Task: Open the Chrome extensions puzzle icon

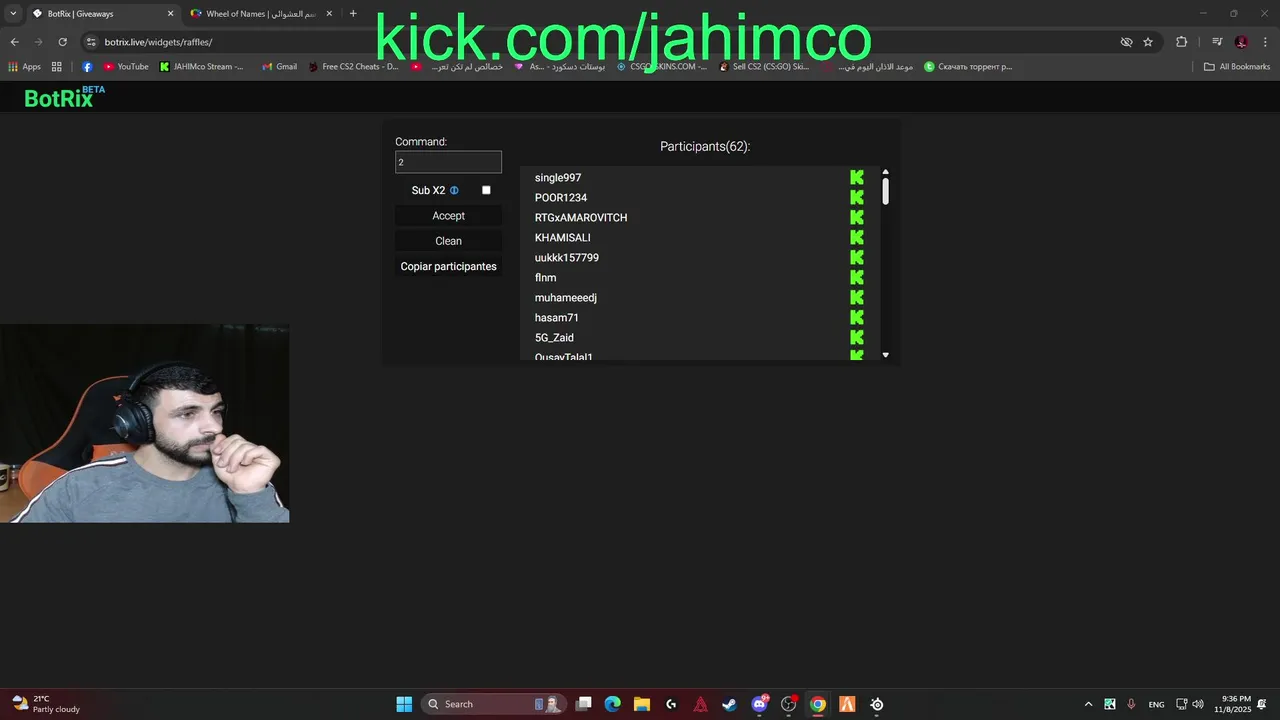Action: tap(1182, 42)
